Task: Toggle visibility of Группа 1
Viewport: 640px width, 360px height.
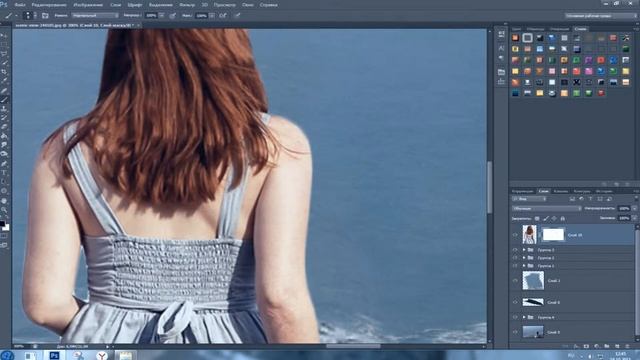Action: [515, 266]
